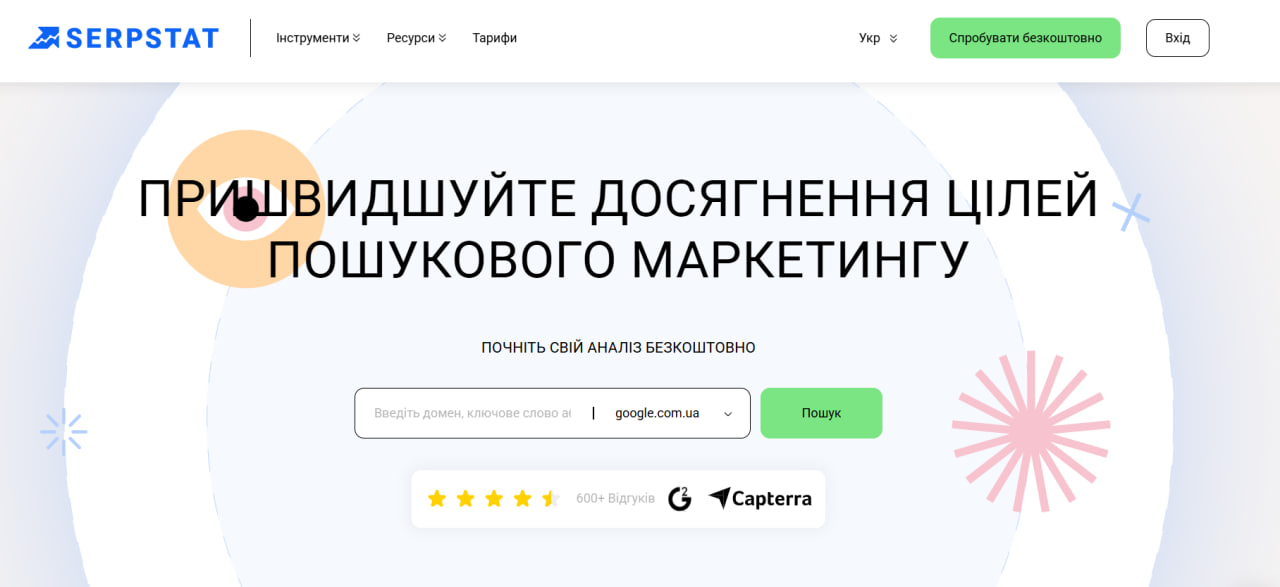Click the Capterra logo

coord(760,498)
